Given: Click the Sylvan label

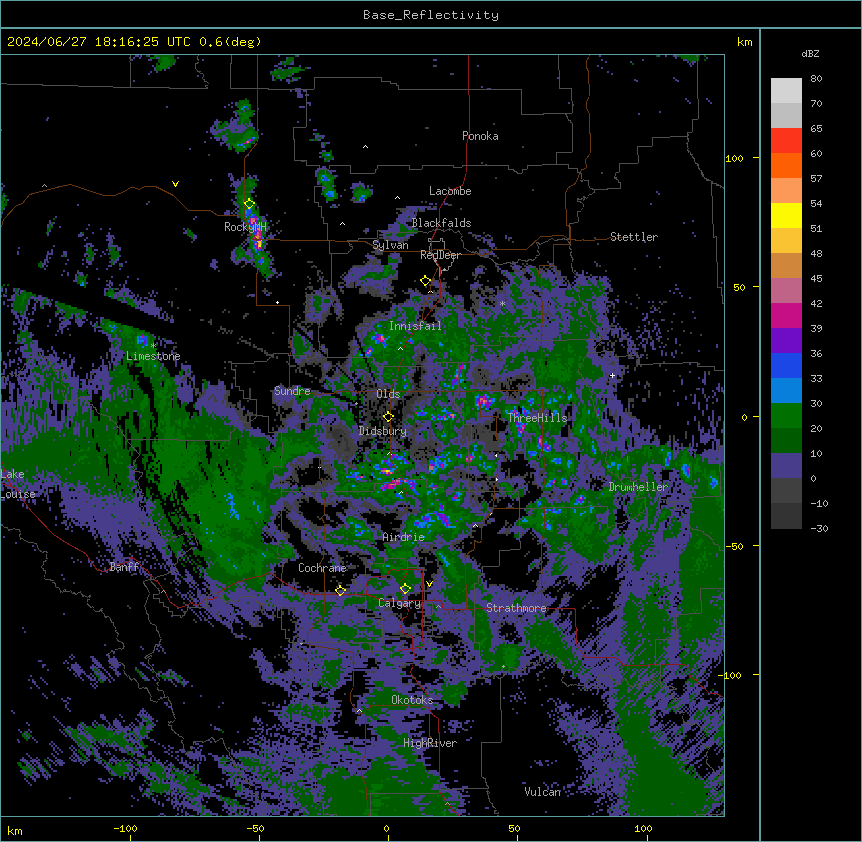Looking at the screenshot, I should pos(390,245).
